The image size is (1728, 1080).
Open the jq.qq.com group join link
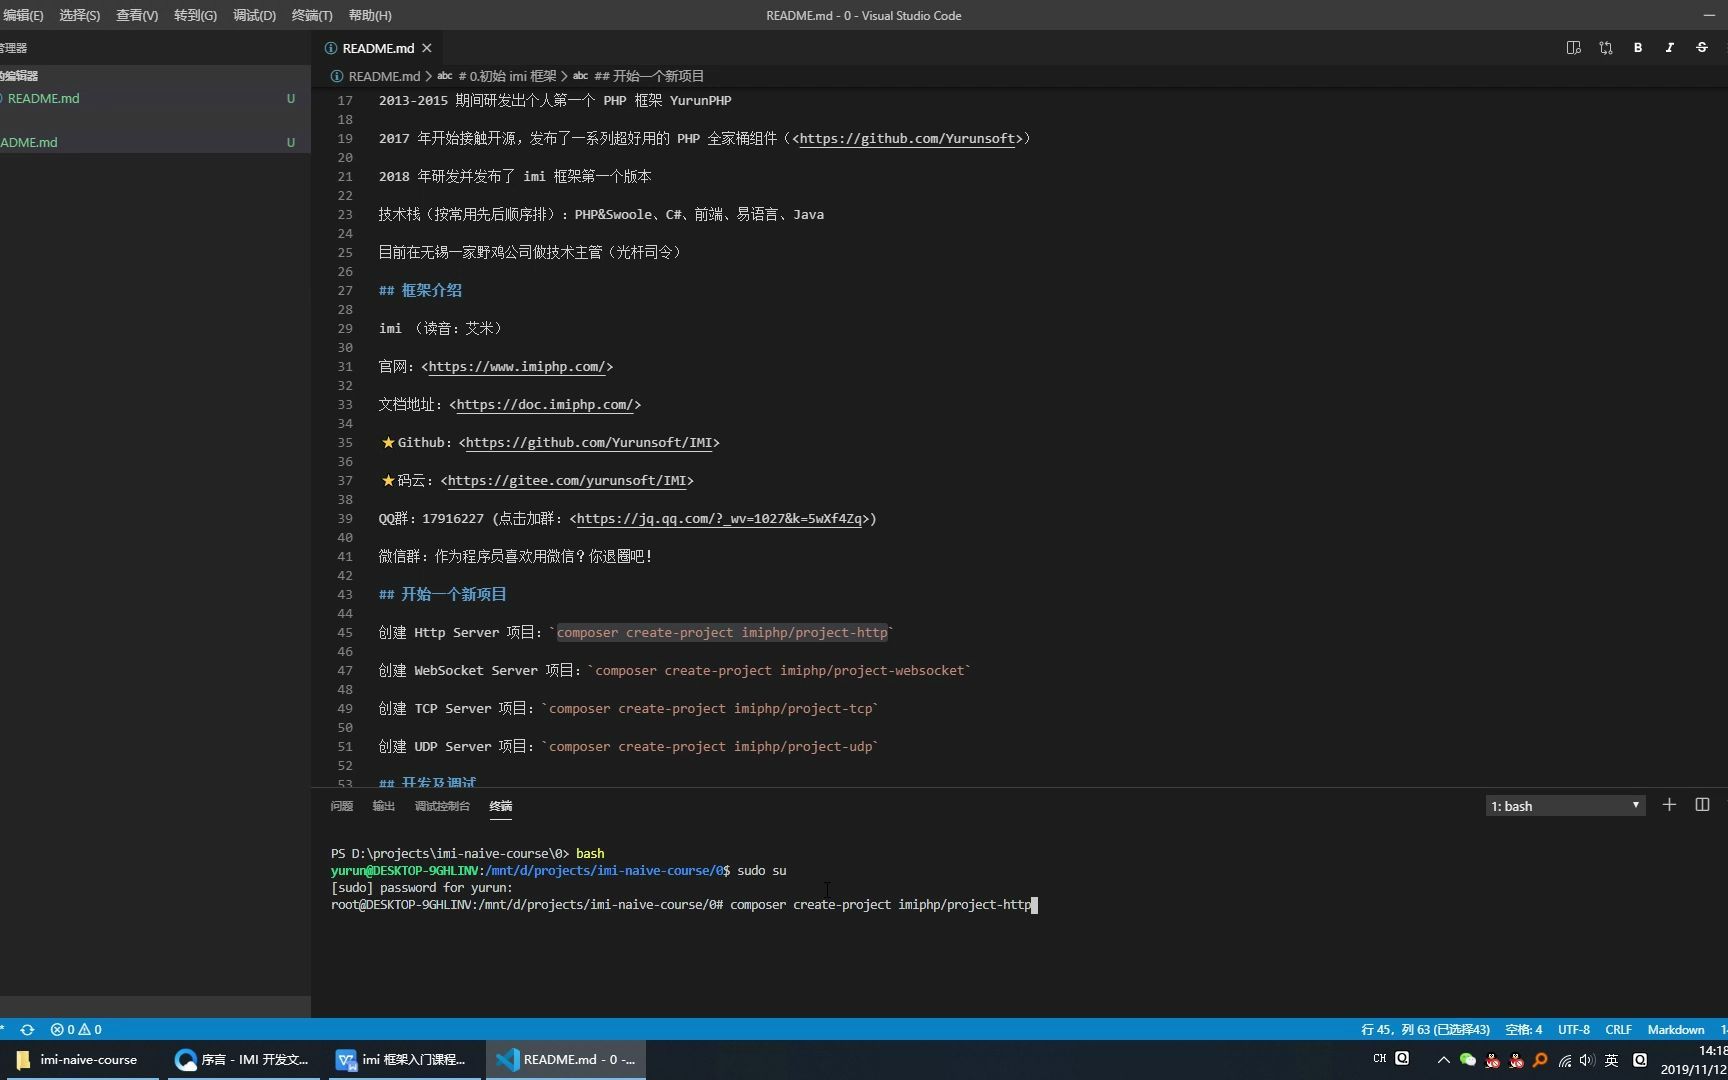pos(720,519)
